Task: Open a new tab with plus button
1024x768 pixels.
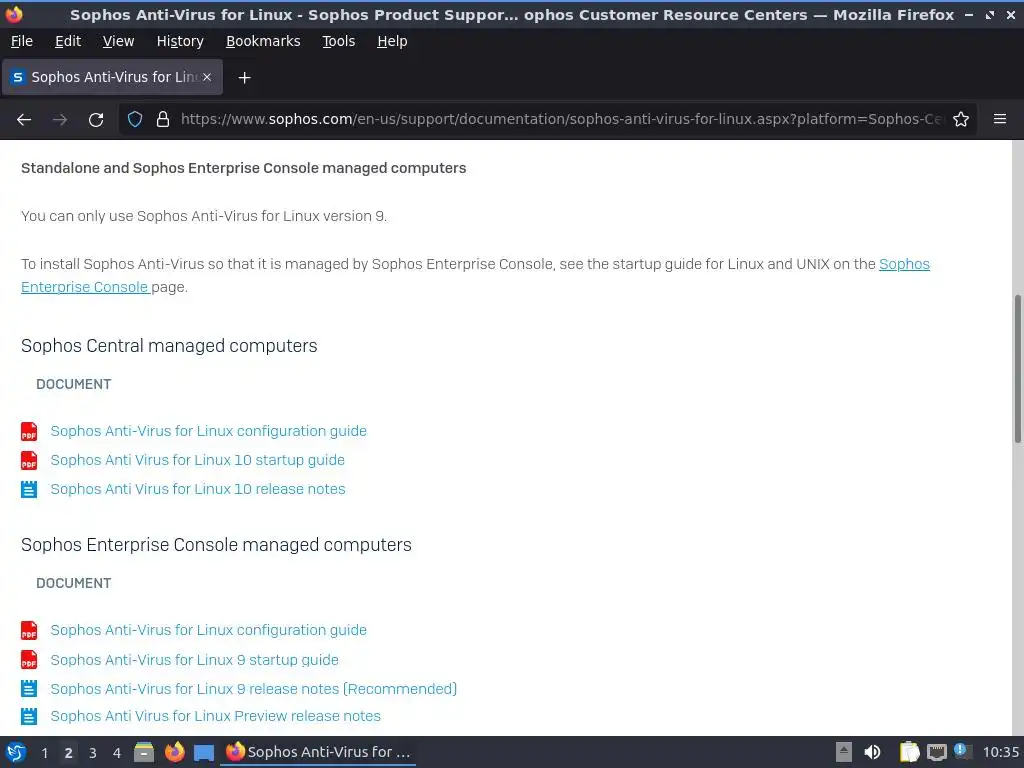Action: pyautogui.click(x=244, y=78)
